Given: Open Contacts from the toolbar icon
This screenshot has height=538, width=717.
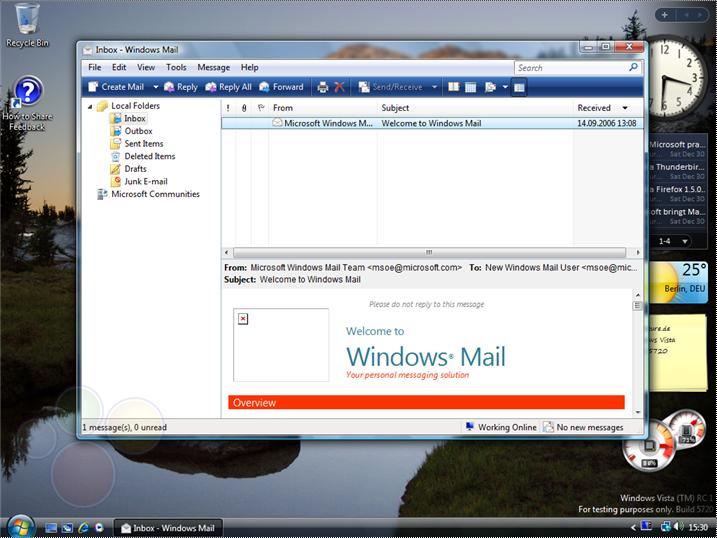Looking at the screenshot, I should (454, 87).
